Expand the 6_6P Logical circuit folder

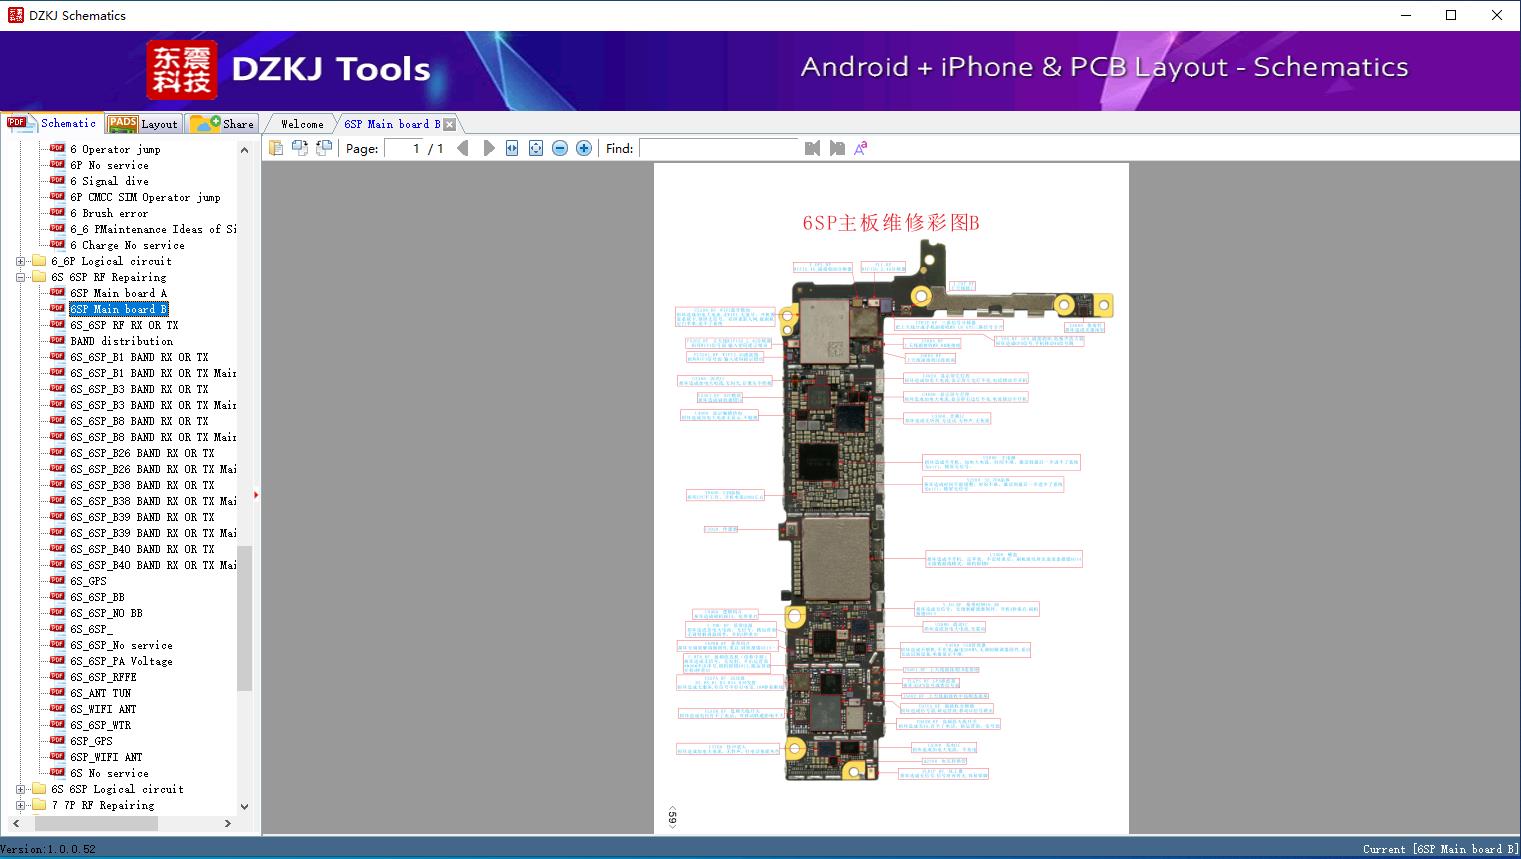(x=21, y=261)
